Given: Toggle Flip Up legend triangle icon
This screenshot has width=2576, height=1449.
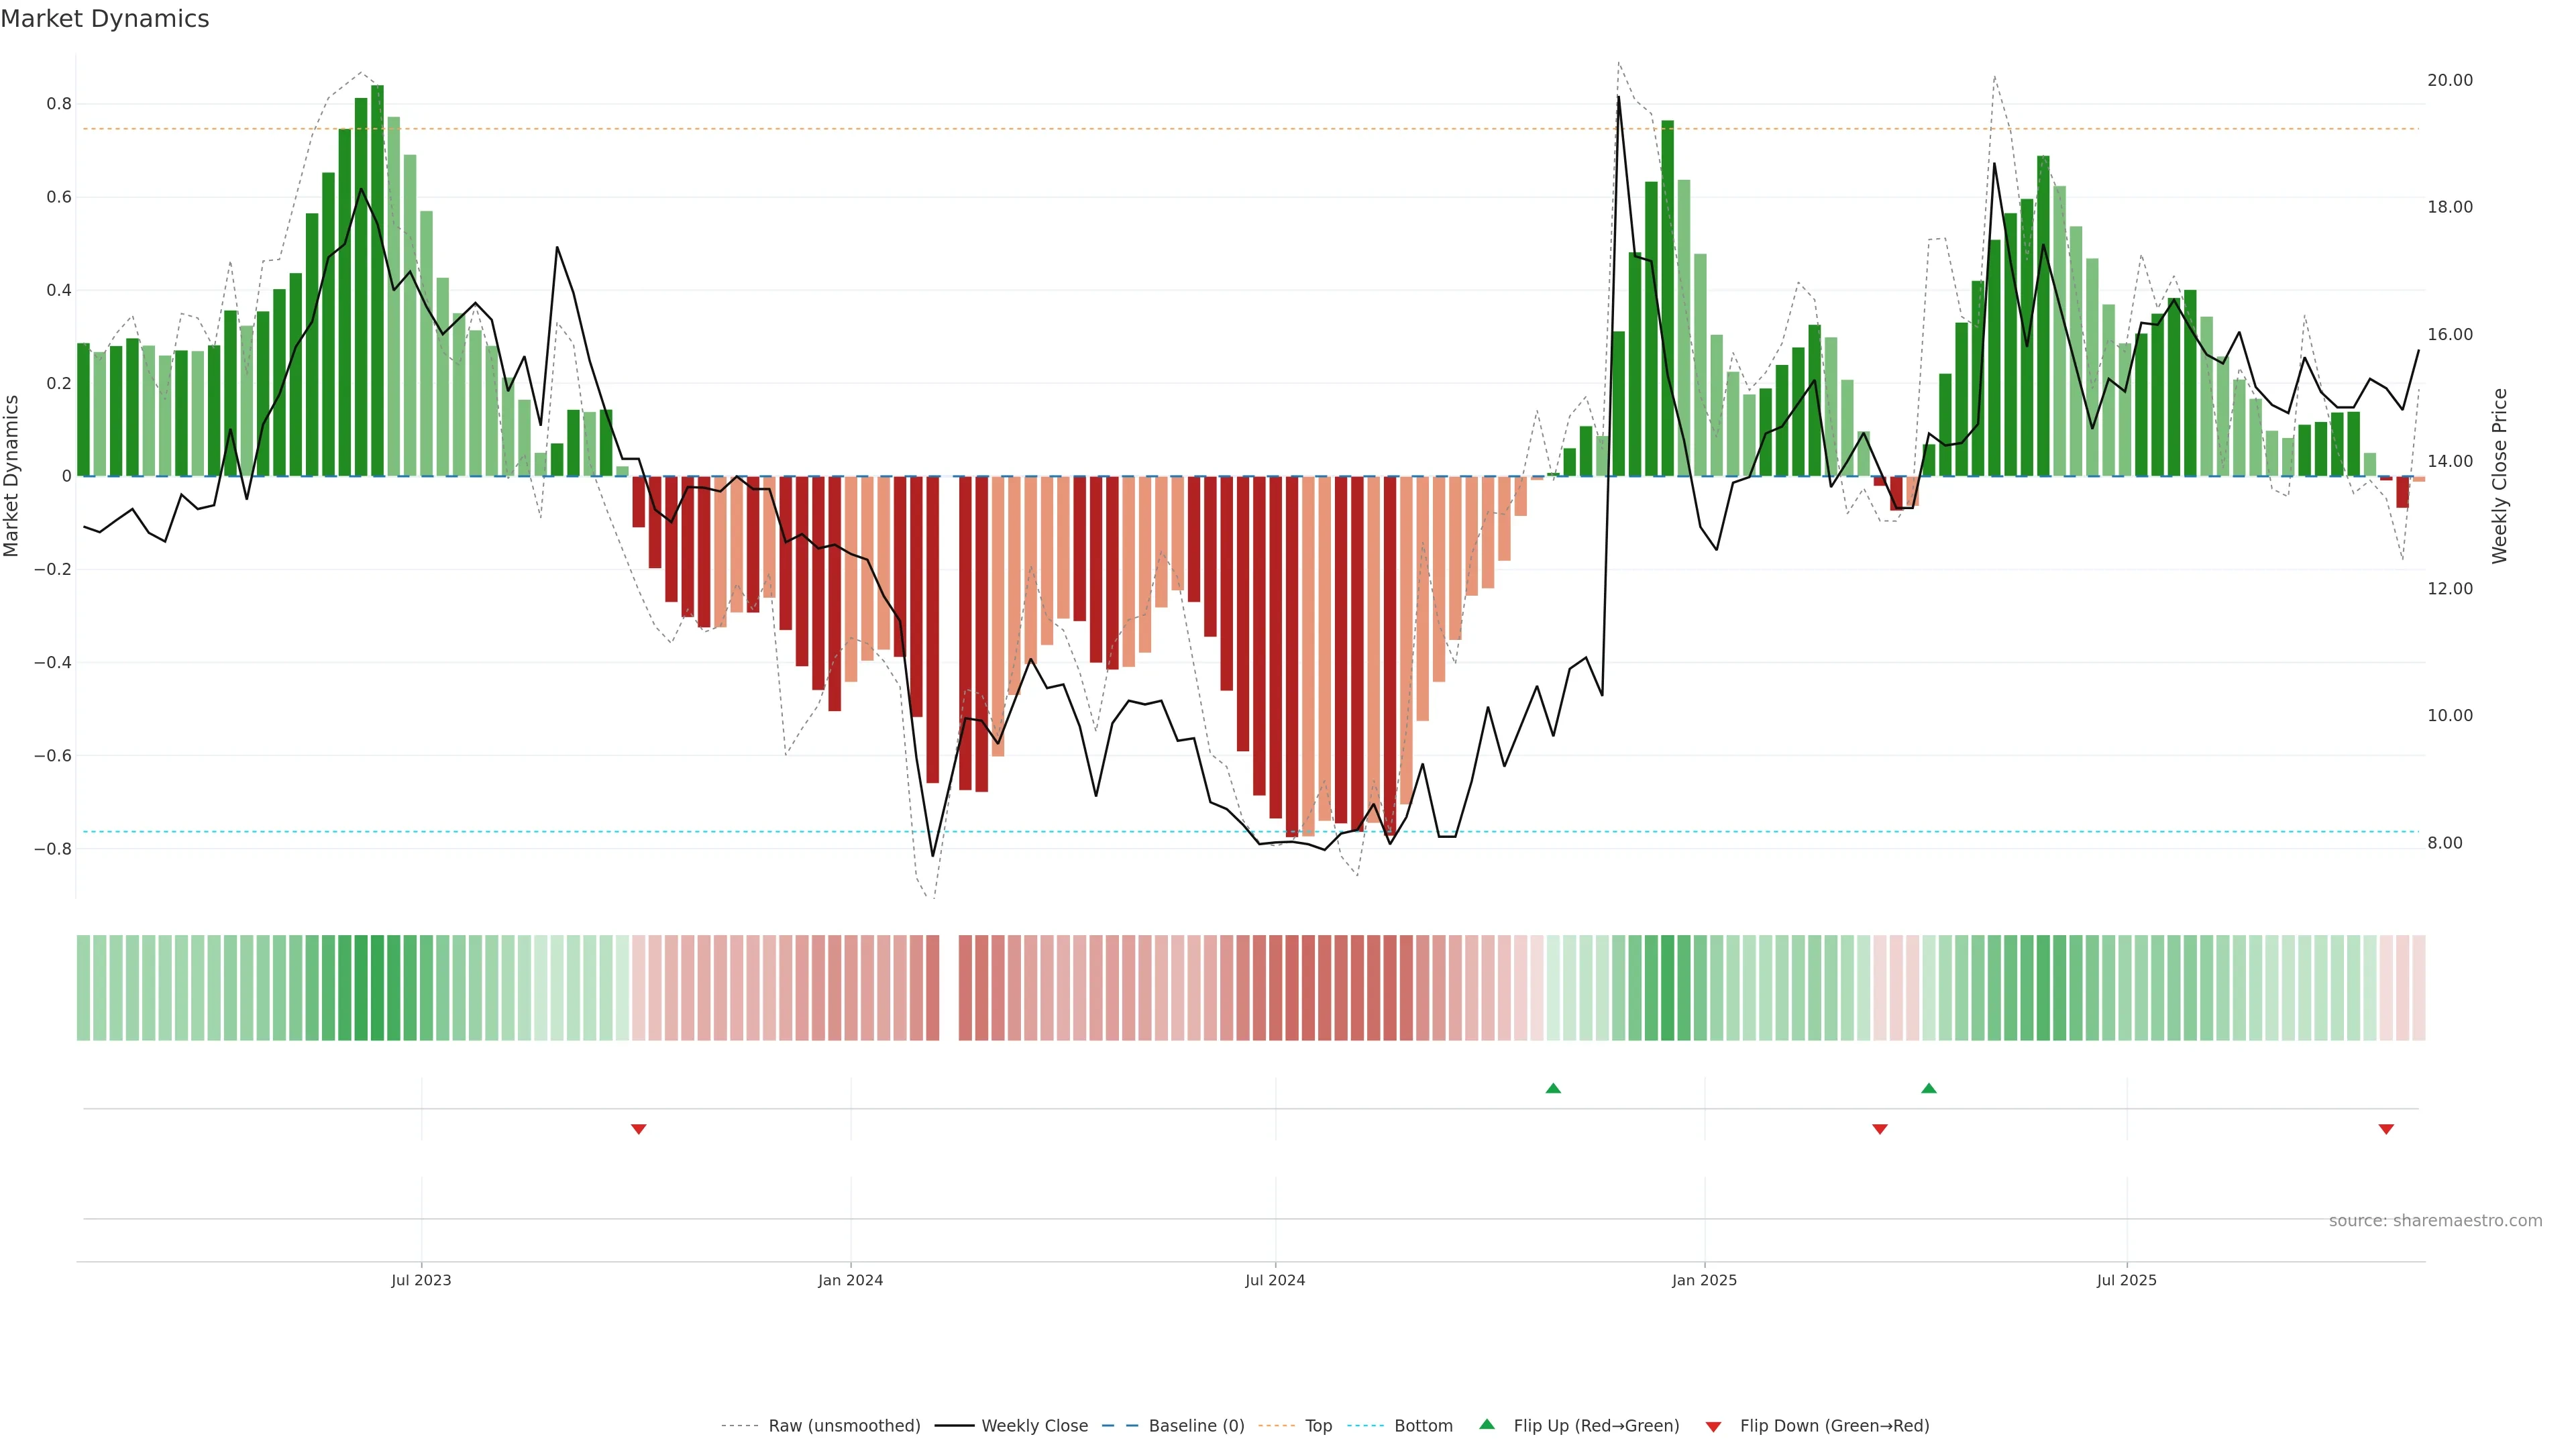Looking at the screenshot, I should [x=1487, y=1425].
